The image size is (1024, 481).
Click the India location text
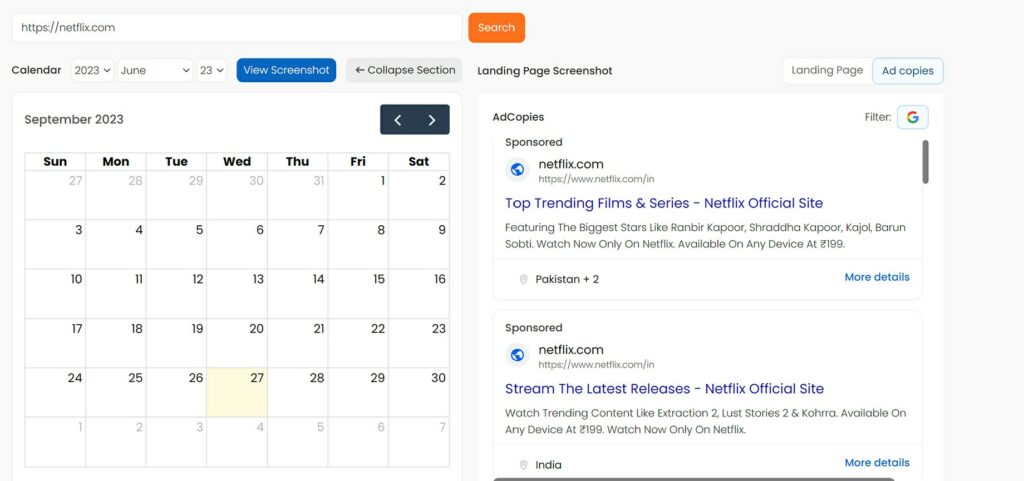pos(549,465)
